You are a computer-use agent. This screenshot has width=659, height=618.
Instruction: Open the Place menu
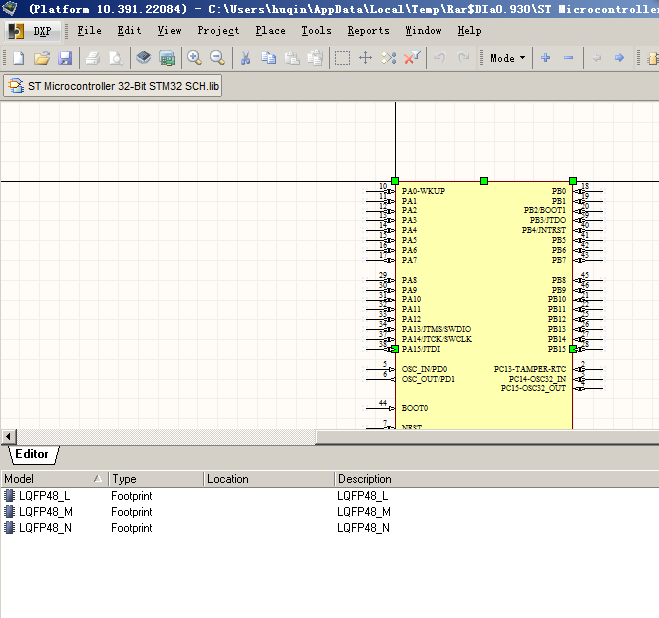coord(270,31)
